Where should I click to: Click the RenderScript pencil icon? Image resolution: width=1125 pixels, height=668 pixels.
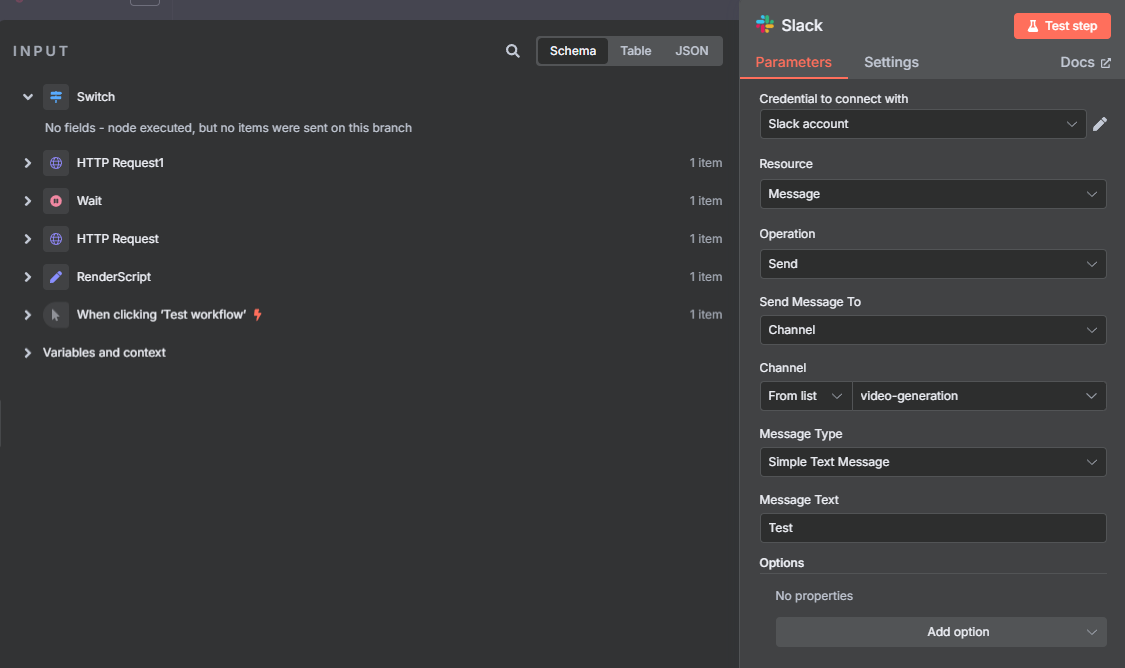[x=56, y=277]
